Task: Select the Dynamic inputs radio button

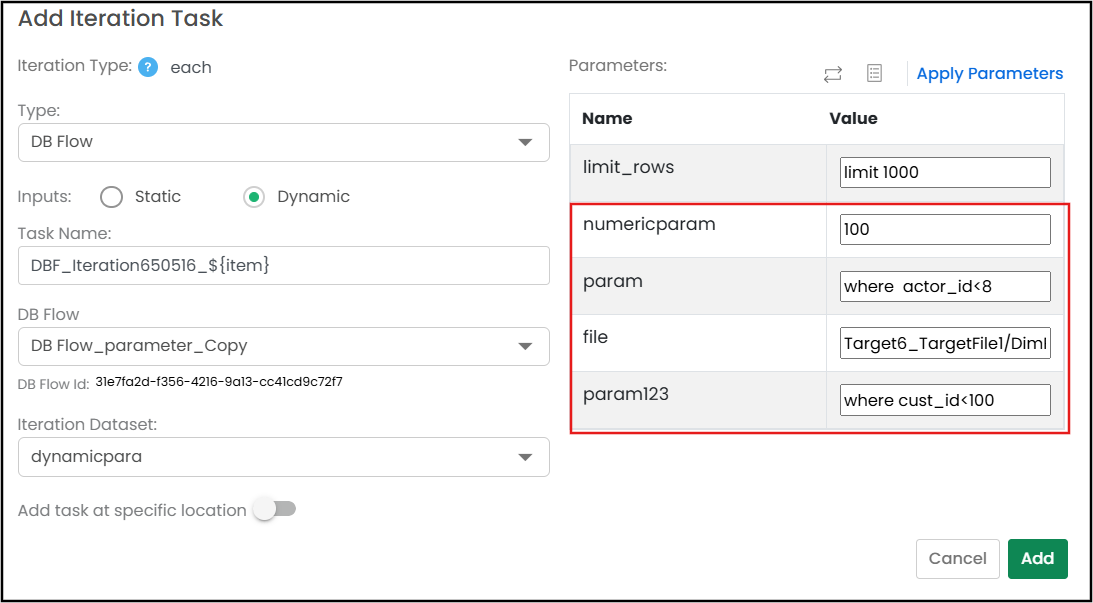Action: [254, 197]
